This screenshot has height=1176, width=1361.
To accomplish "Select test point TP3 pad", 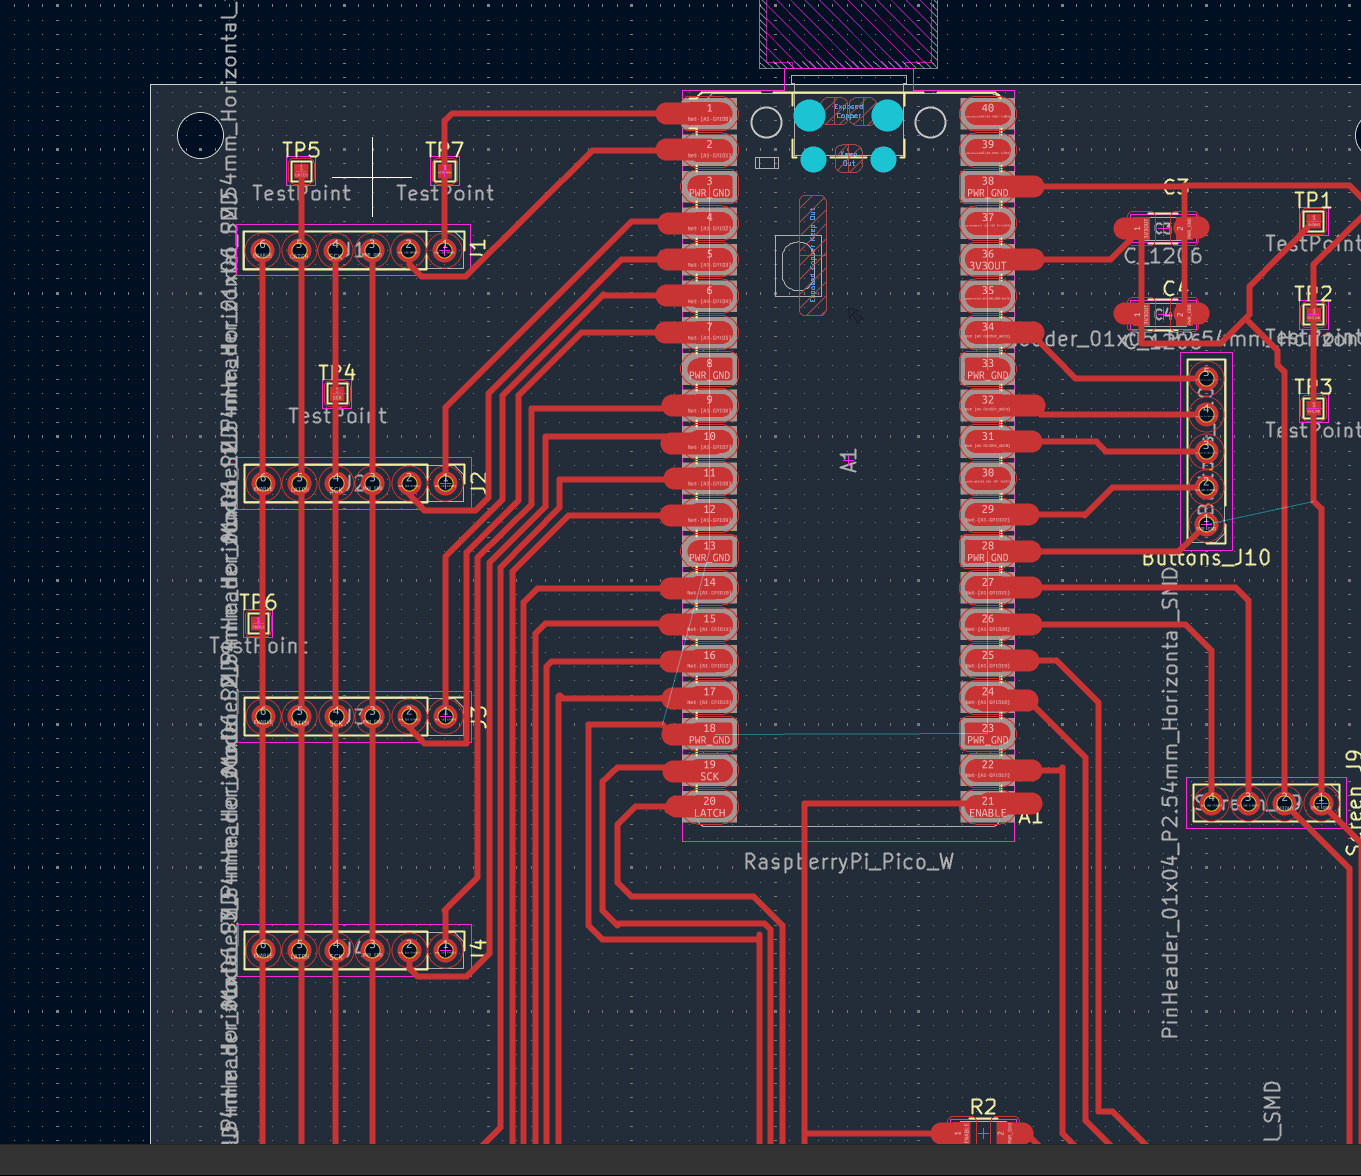I will pyautogui.click(x=1314, y=409).
